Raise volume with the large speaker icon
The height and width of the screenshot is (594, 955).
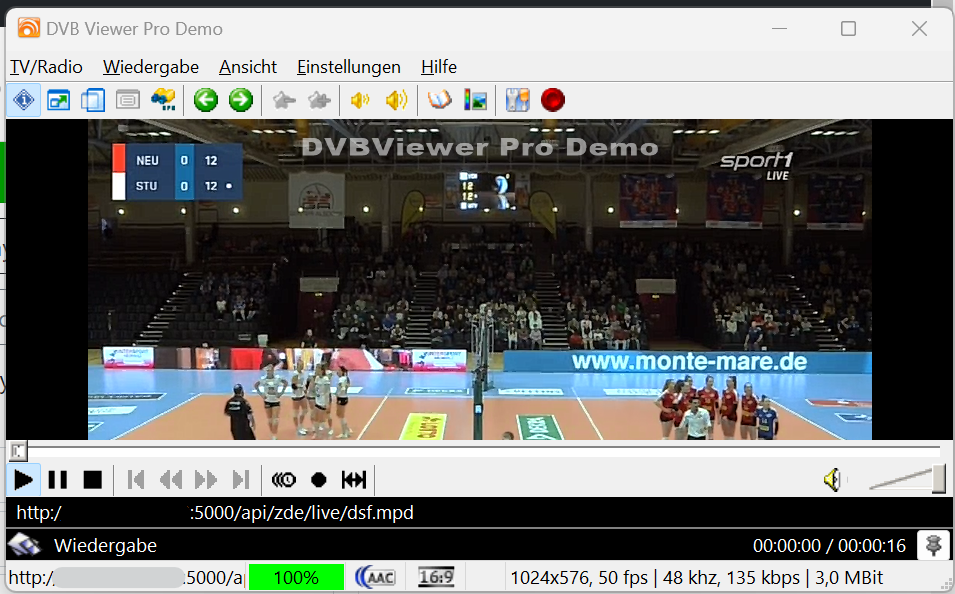pyautogui.click(x=396, y=100)
